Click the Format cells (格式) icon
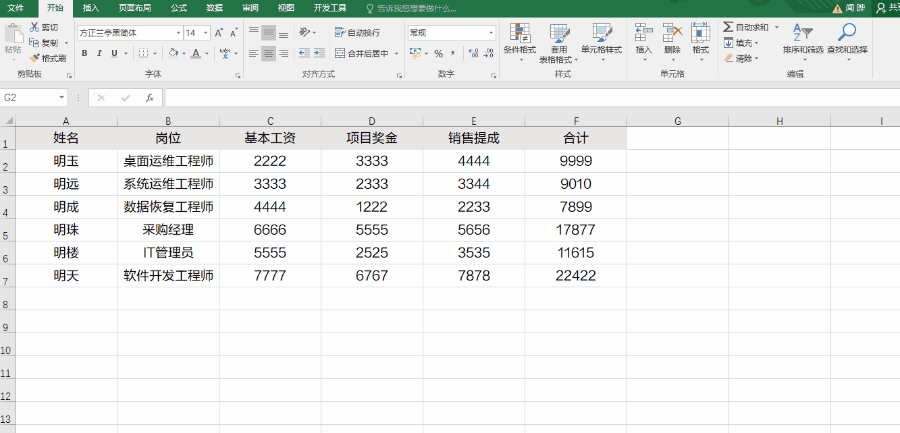 [700, 33]
